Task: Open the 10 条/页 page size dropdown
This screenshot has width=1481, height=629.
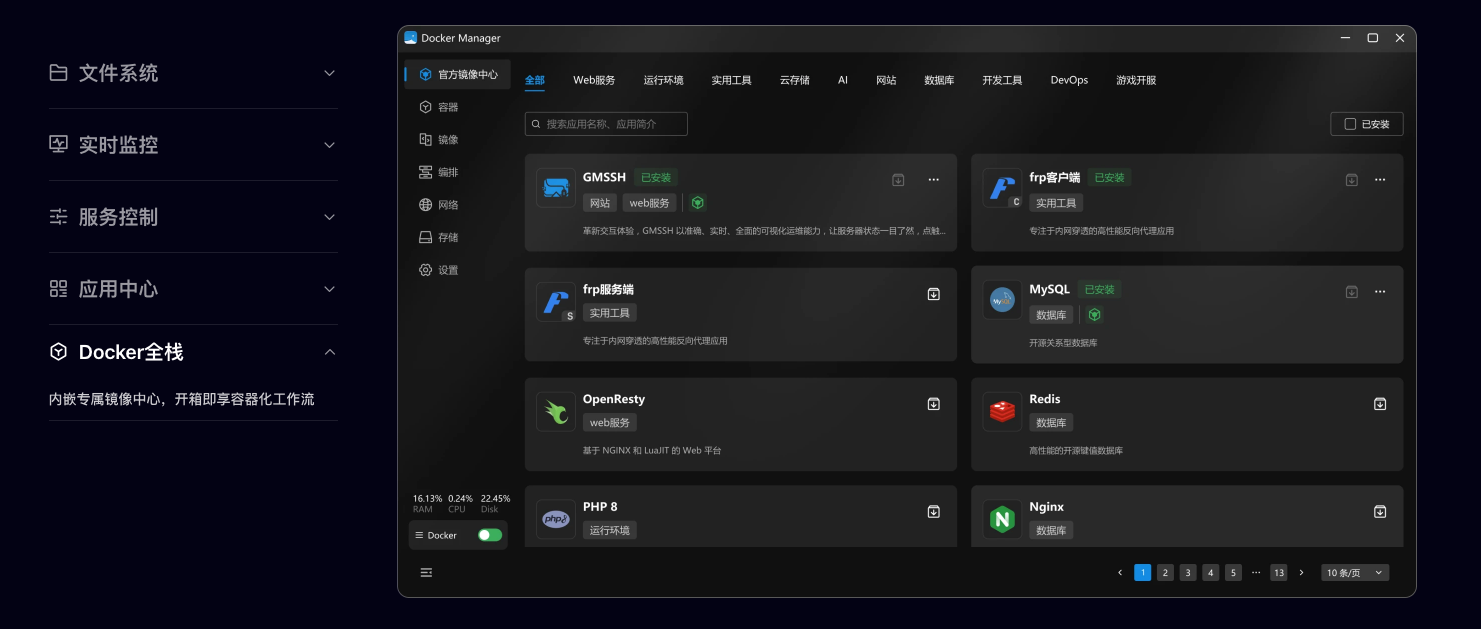Action: (x=1354, y=573)
